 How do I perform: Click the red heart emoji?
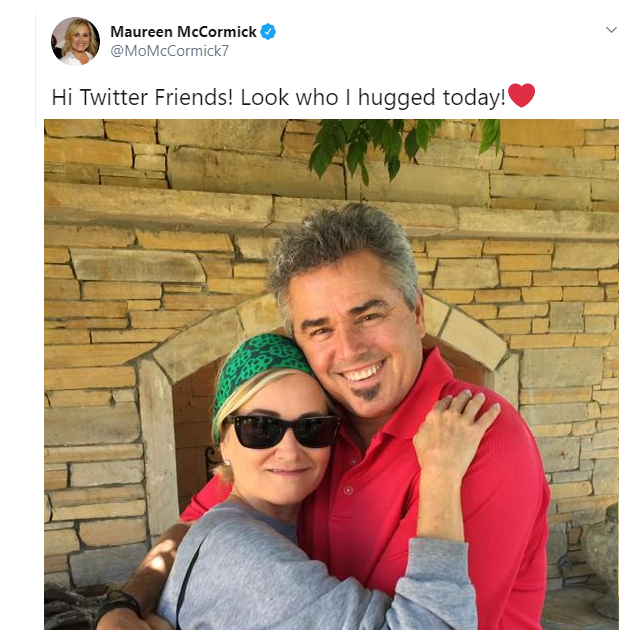pos(522,95)
